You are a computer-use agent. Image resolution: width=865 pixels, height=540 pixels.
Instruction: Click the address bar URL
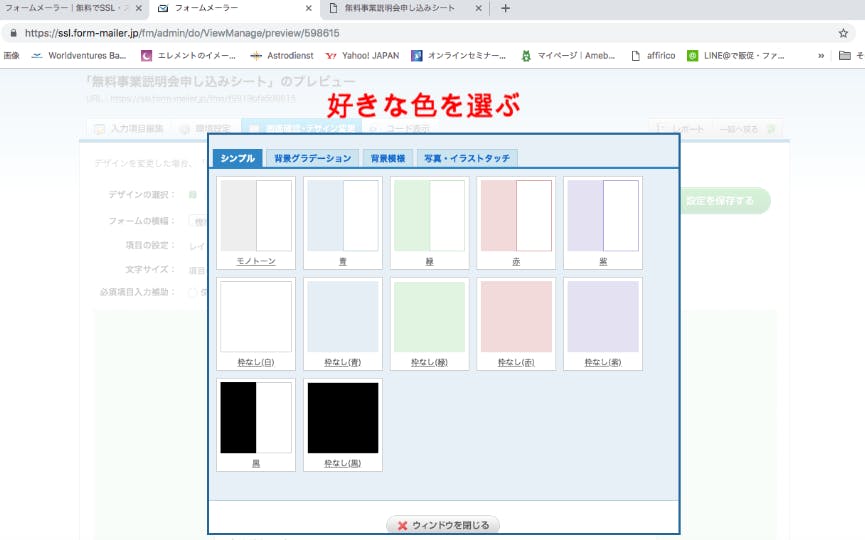(182, 33)
